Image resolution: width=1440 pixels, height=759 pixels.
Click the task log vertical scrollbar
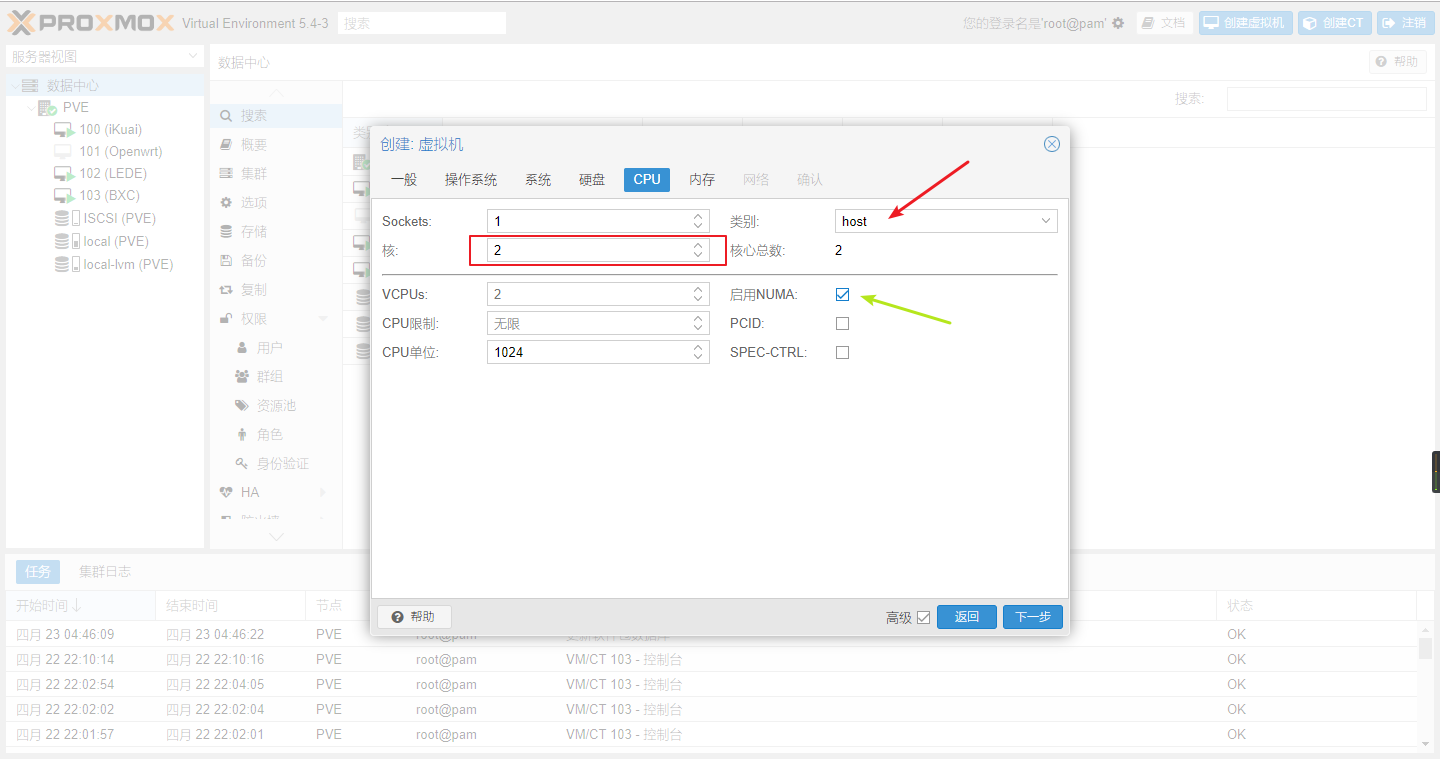(1425, 684)
